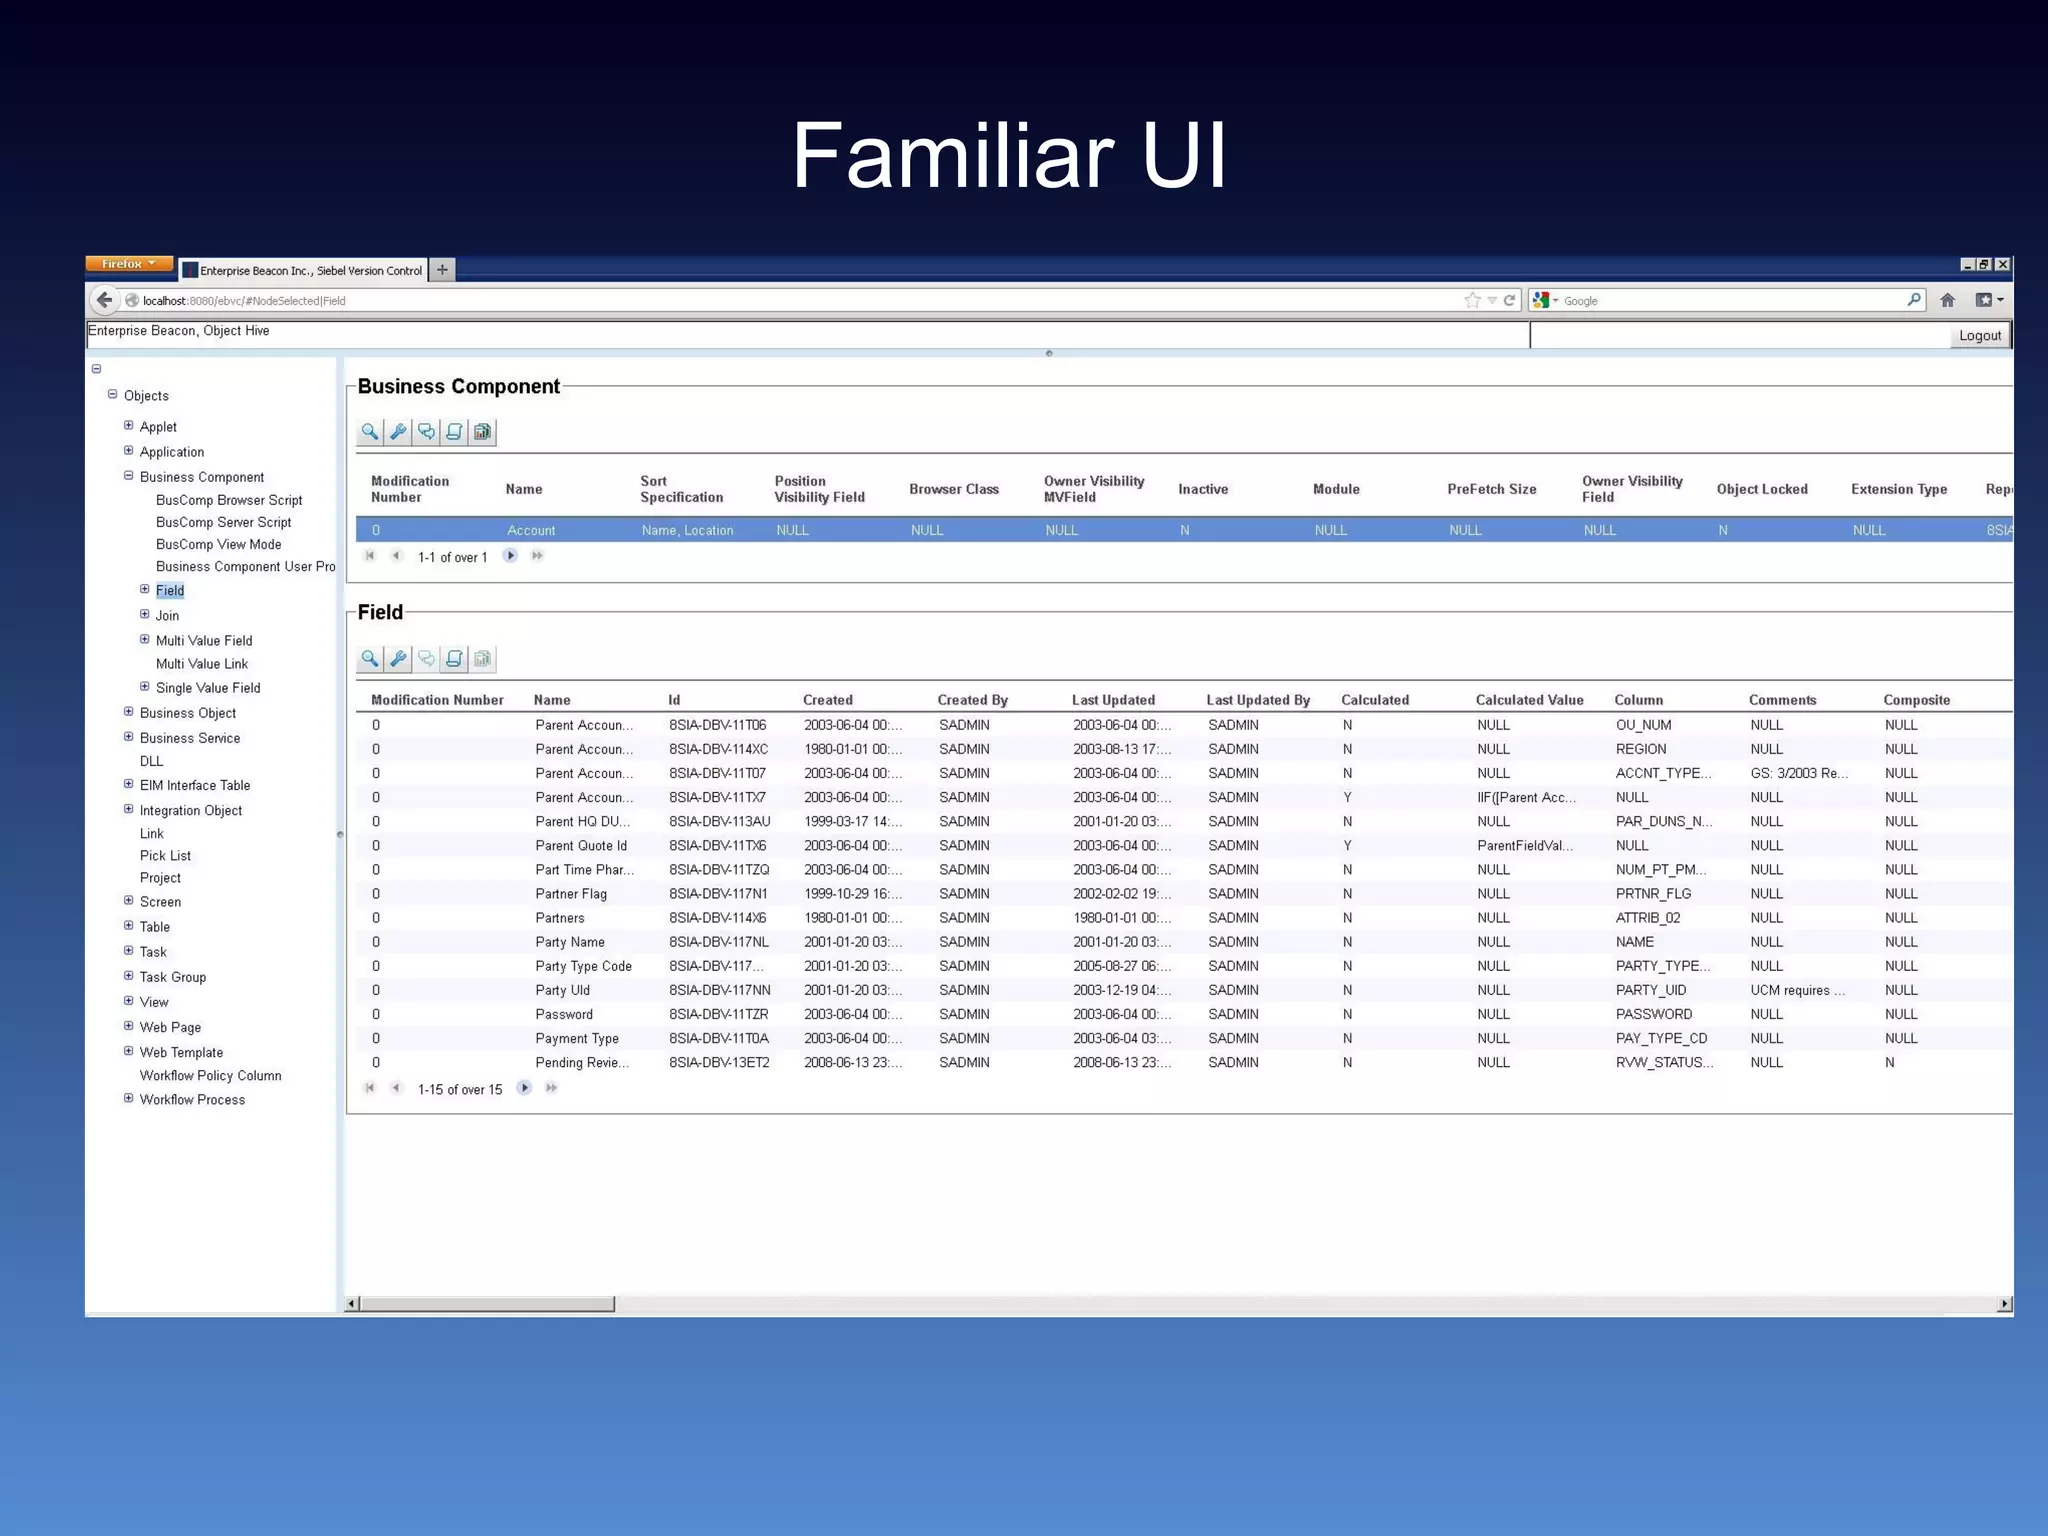Select the Password field row

pyautogui.click(x=1184, y=1014)
